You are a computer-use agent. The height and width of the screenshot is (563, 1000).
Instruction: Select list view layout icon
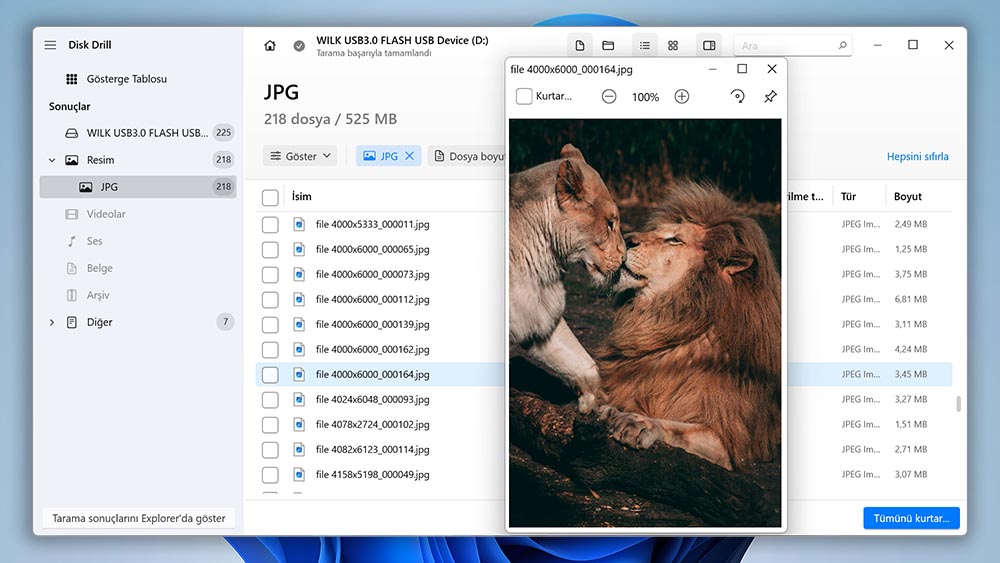pos(645,45)
